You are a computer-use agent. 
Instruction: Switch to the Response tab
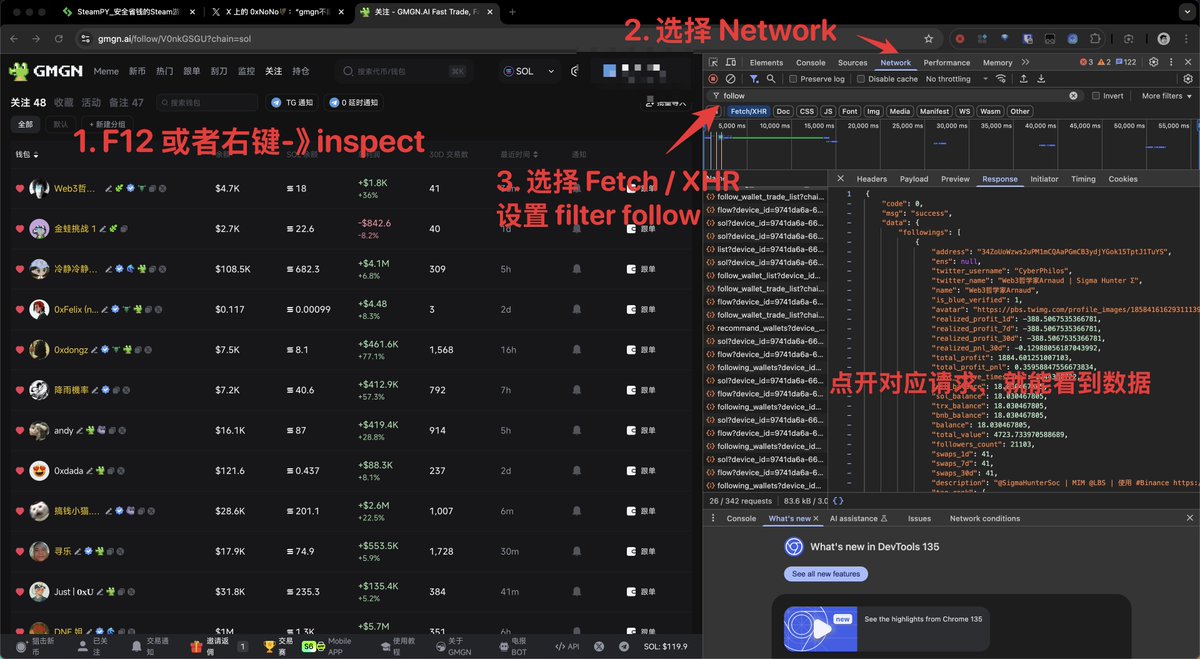click(1000, 178)
